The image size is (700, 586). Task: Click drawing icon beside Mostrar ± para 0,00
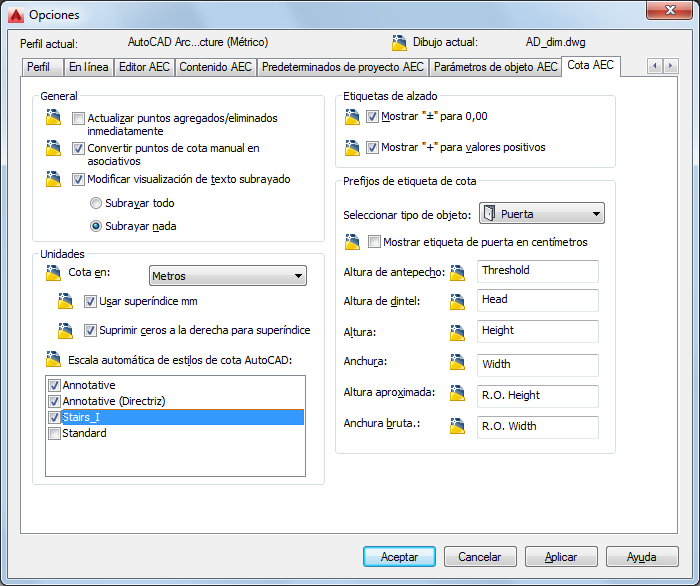click(352, 117)
